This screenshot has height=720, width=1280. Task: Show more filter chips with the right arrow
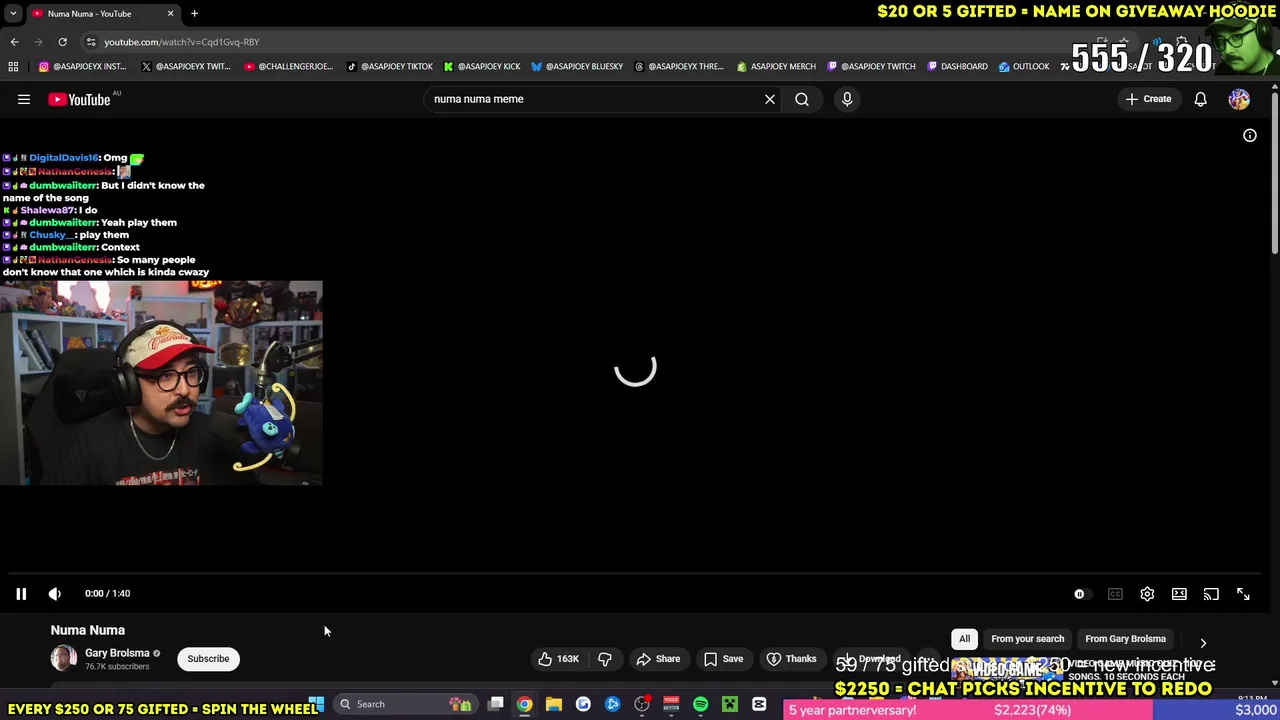tap(1203, 642)
